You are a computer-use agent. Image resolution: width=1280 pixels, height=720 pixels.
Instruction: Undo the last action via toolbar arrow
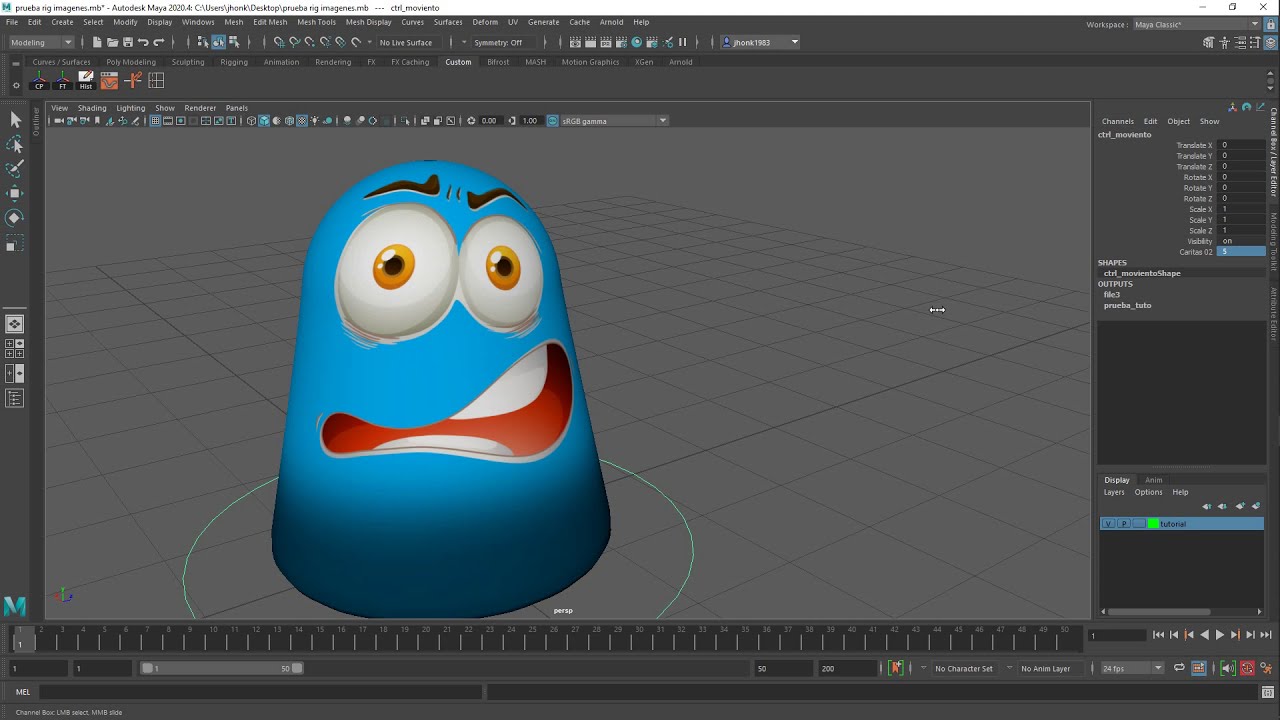pyautogui.click(x=143, y=42)
